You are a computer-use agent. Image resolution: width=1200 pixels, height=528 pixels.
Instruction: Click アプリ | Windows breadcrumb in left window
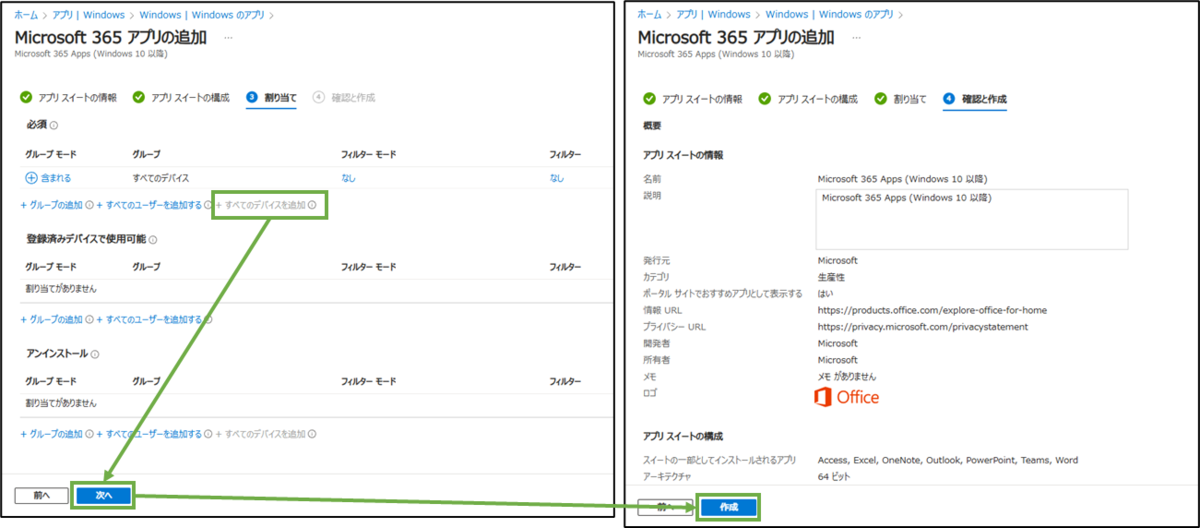91,15
